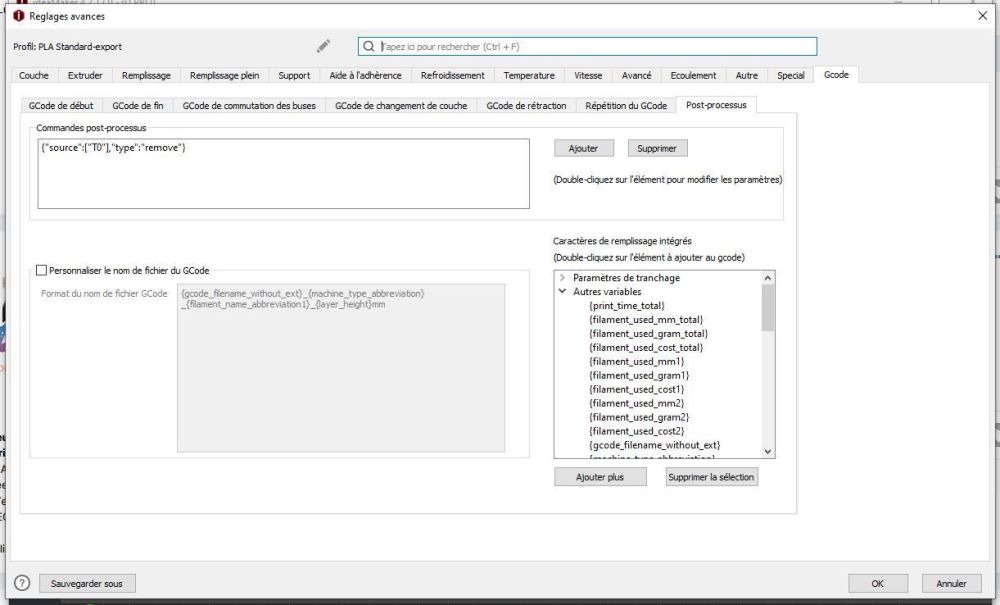Select {filament_used_gram2} variable
This screenshot has width=1000, height=605.
point(639,417)
